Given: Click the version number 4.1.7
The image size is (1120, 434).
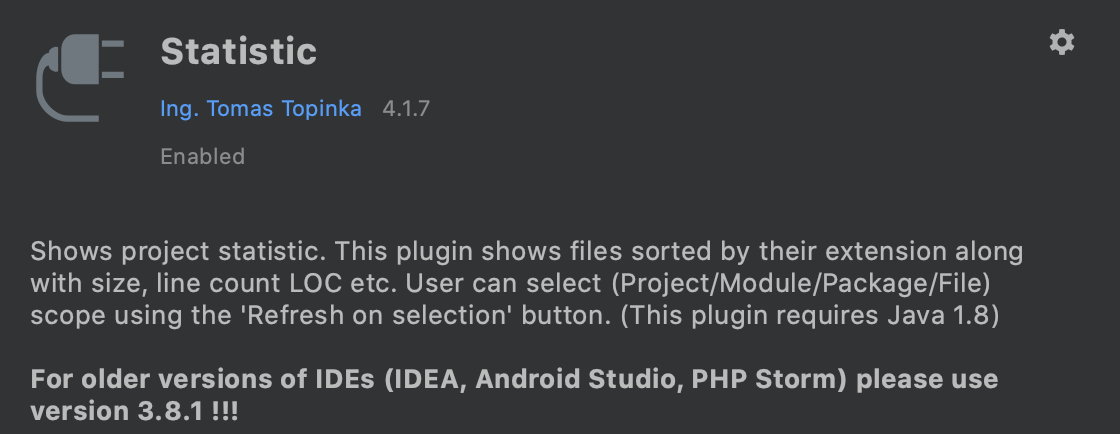Looking at the screenshot, I should click(x=406, y=109).
